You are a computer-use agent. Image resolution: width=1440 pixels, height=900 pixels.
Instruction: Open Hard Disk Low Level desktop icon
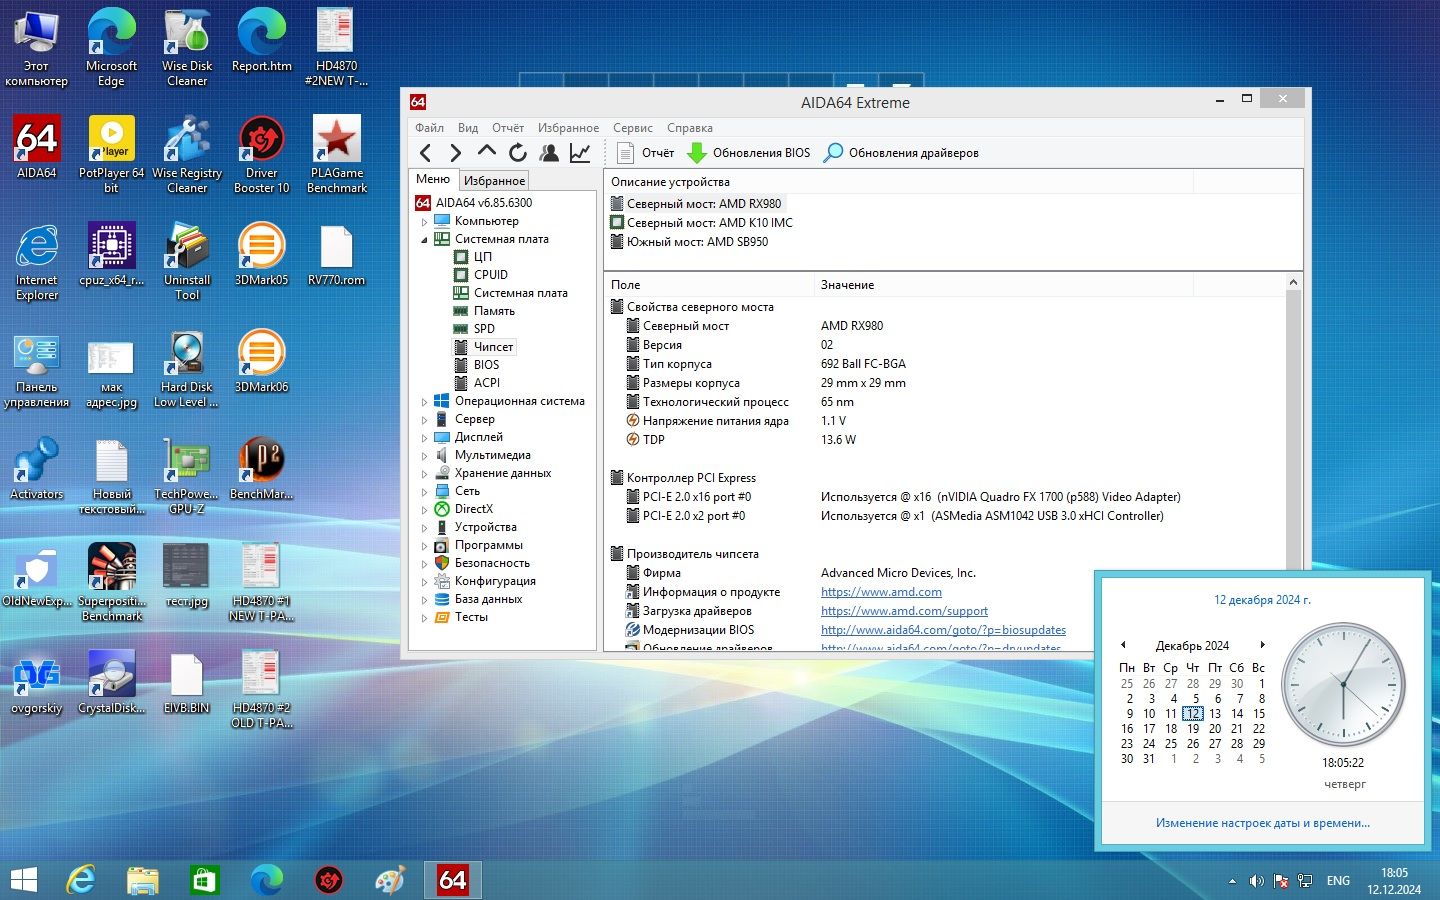coord(187,369)
